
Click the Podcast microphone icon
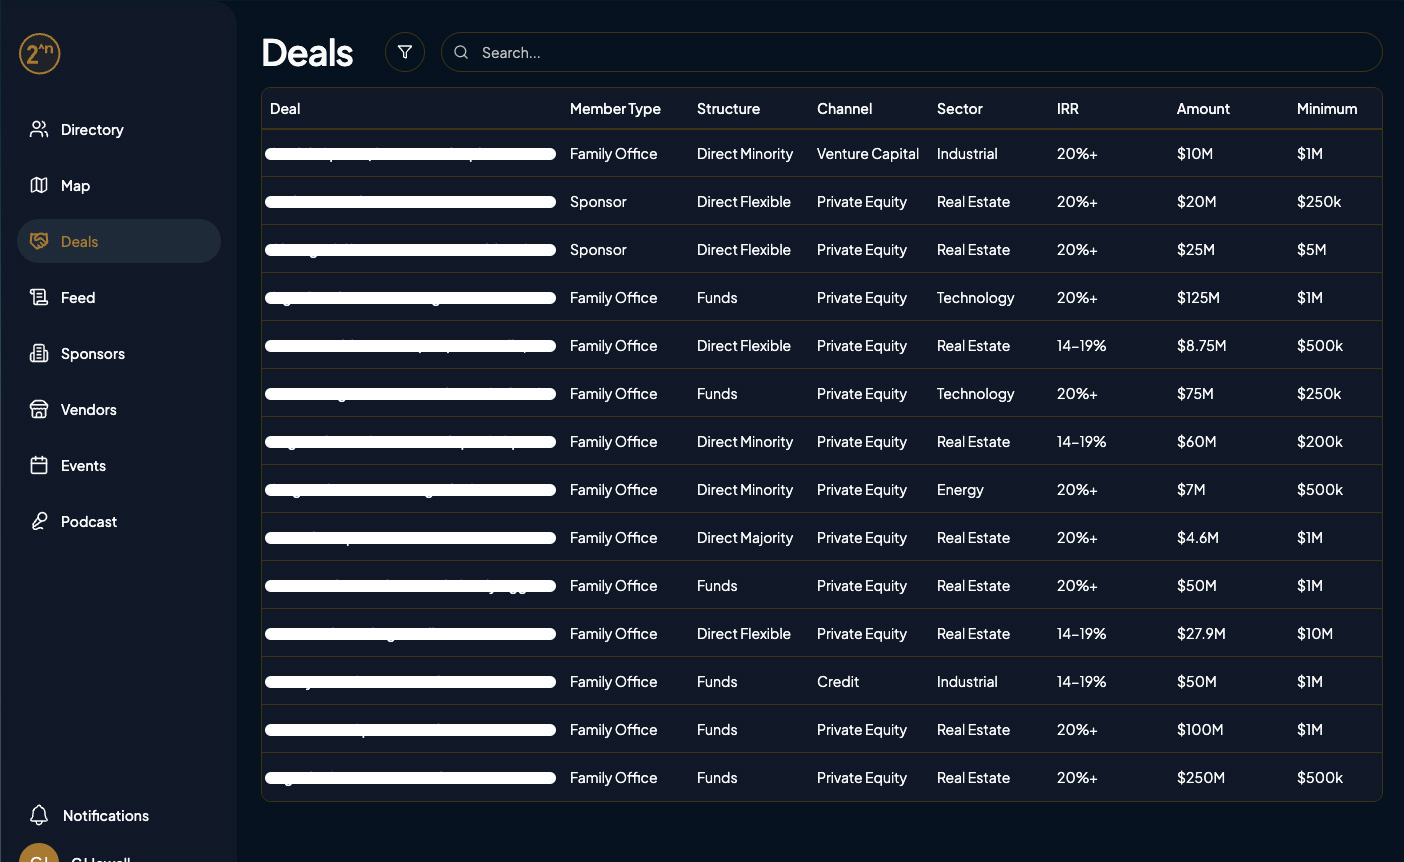pos(39,521)
